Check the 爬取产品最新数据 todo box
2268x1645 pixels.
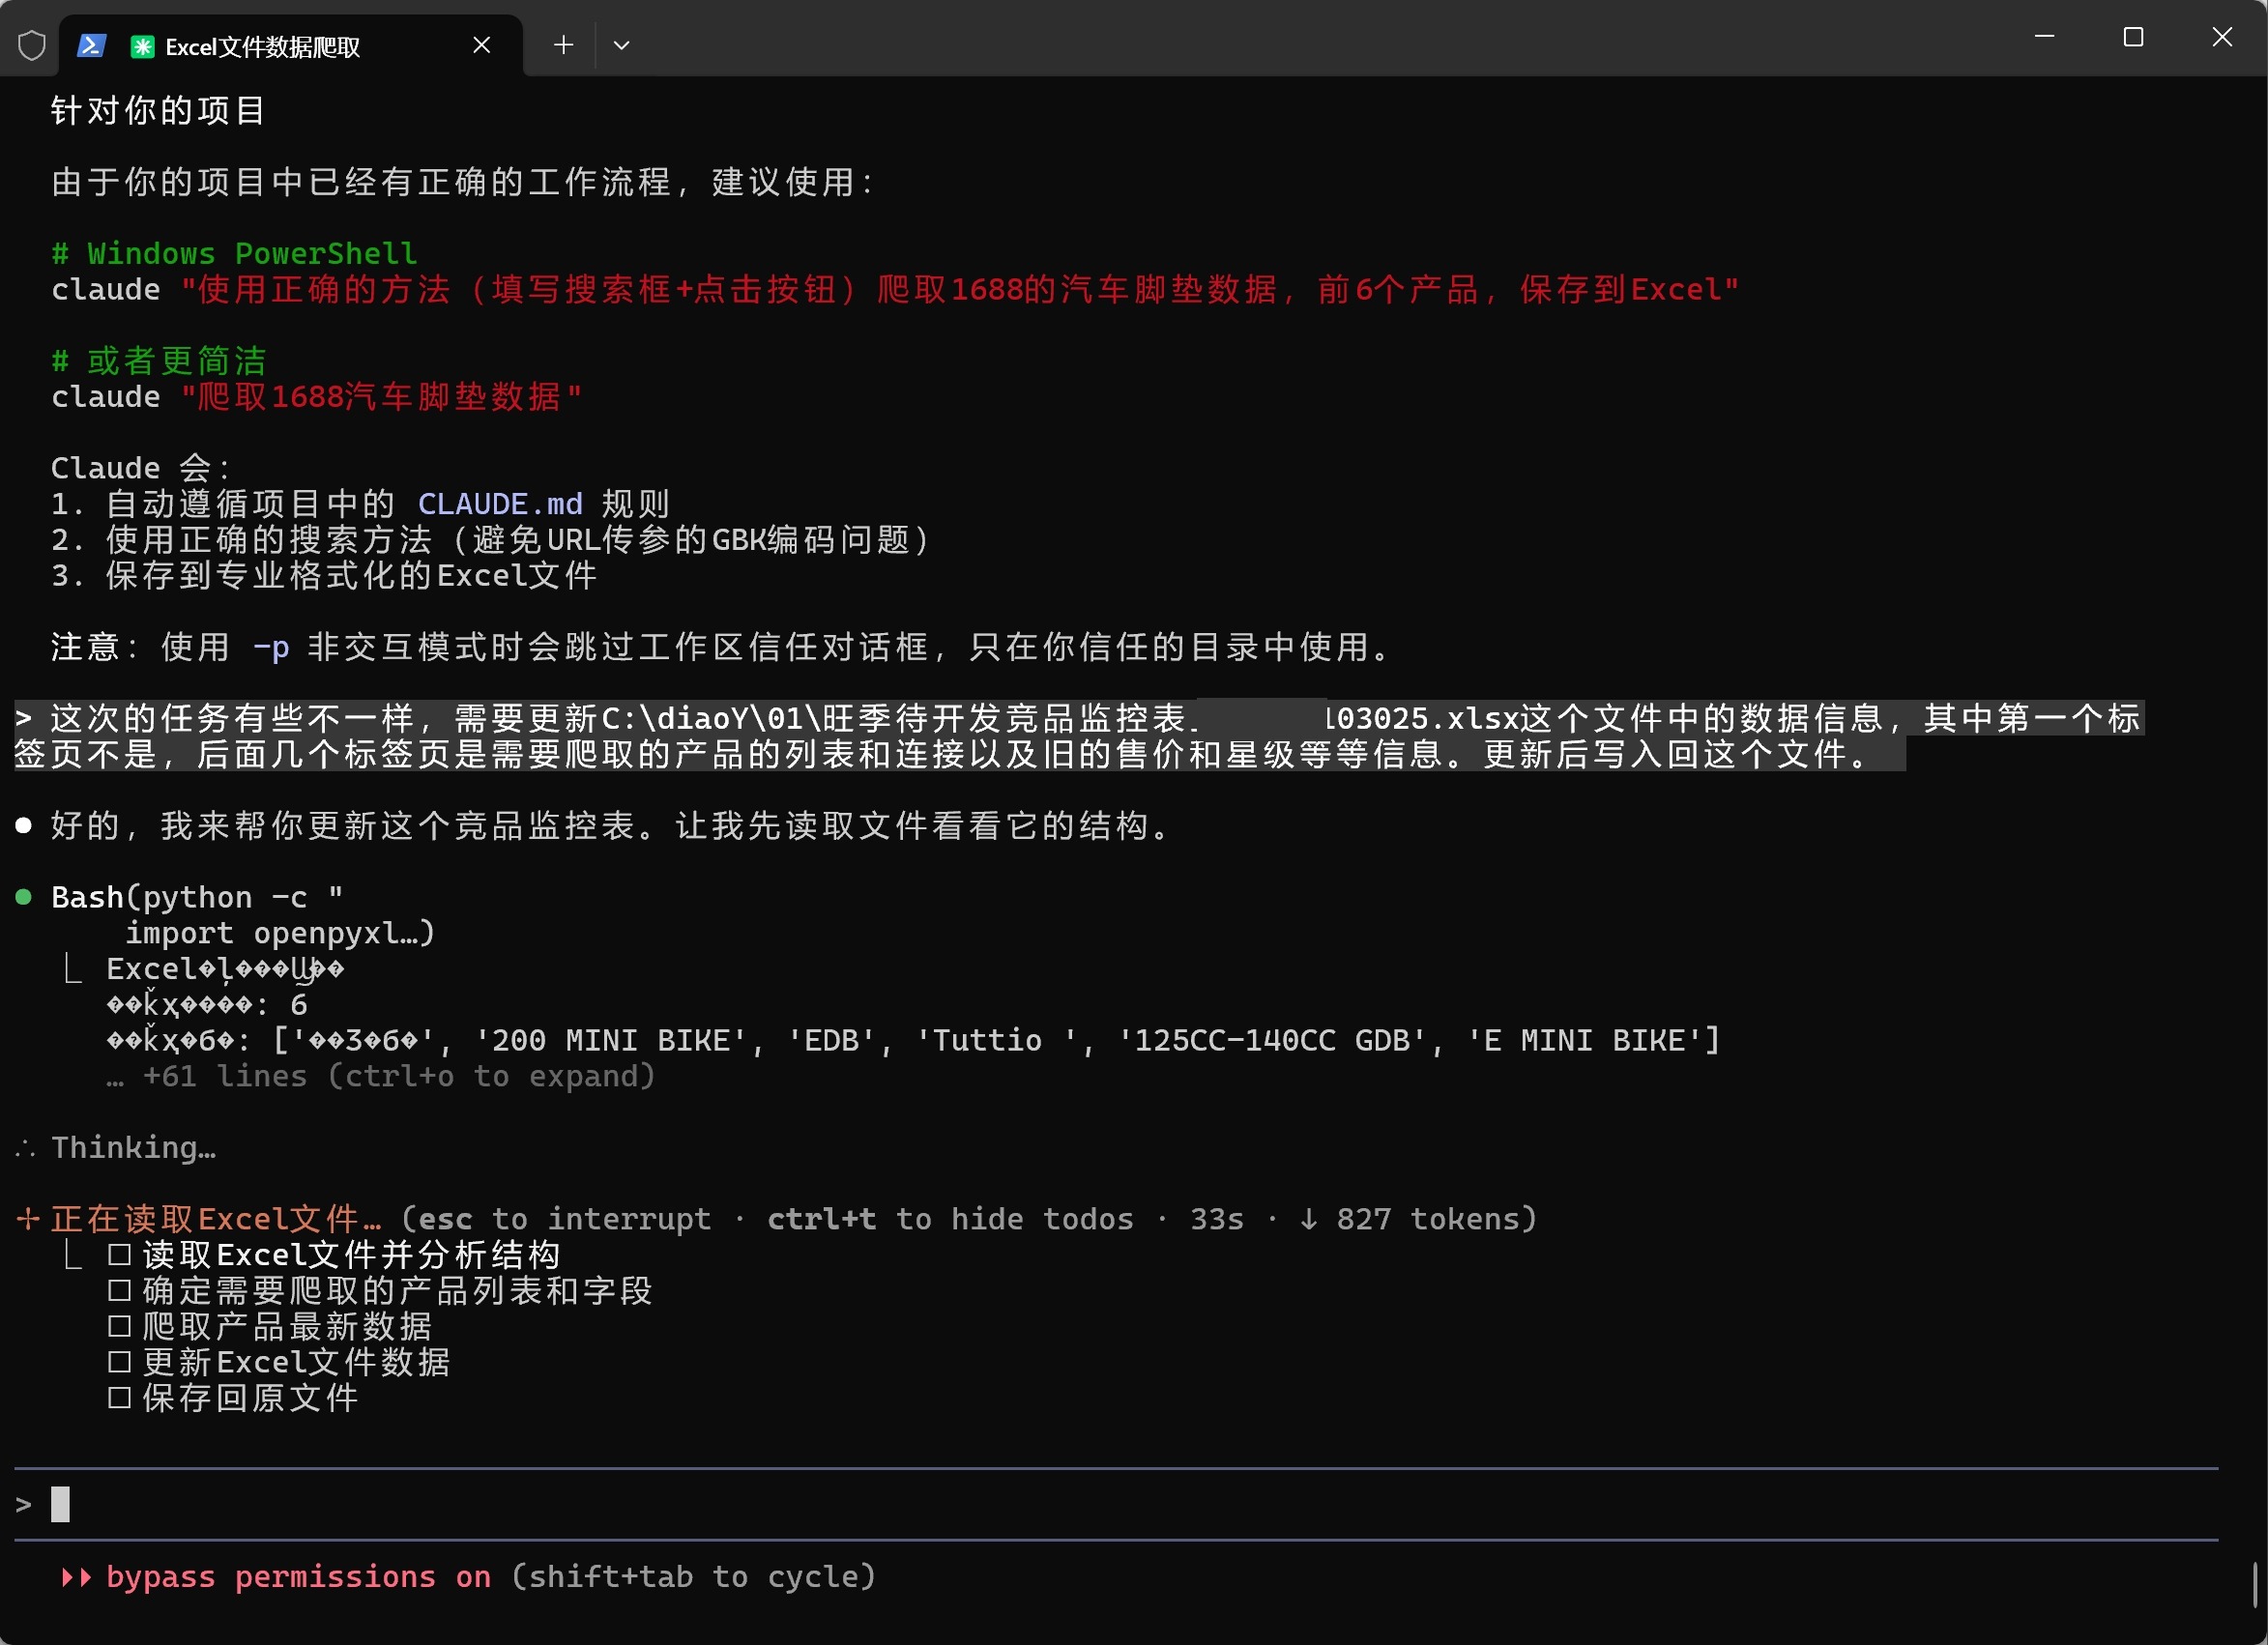[119, 1326]
